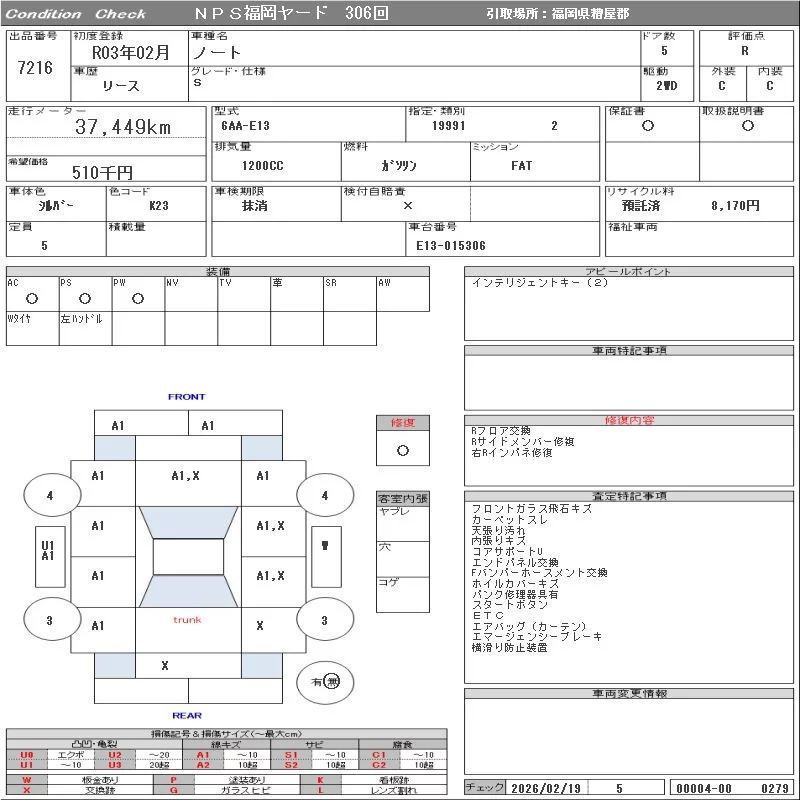Image resolution: width=800 pixels, height=800 pixels.
Task: Click the red L legend code for レンズ割れ
Action: pos(320,790)
